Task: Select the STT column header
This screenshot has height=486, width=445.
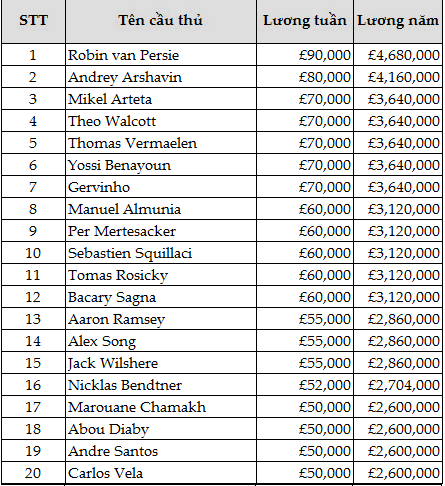Action: pyautogui.click(x=33, y=22)
